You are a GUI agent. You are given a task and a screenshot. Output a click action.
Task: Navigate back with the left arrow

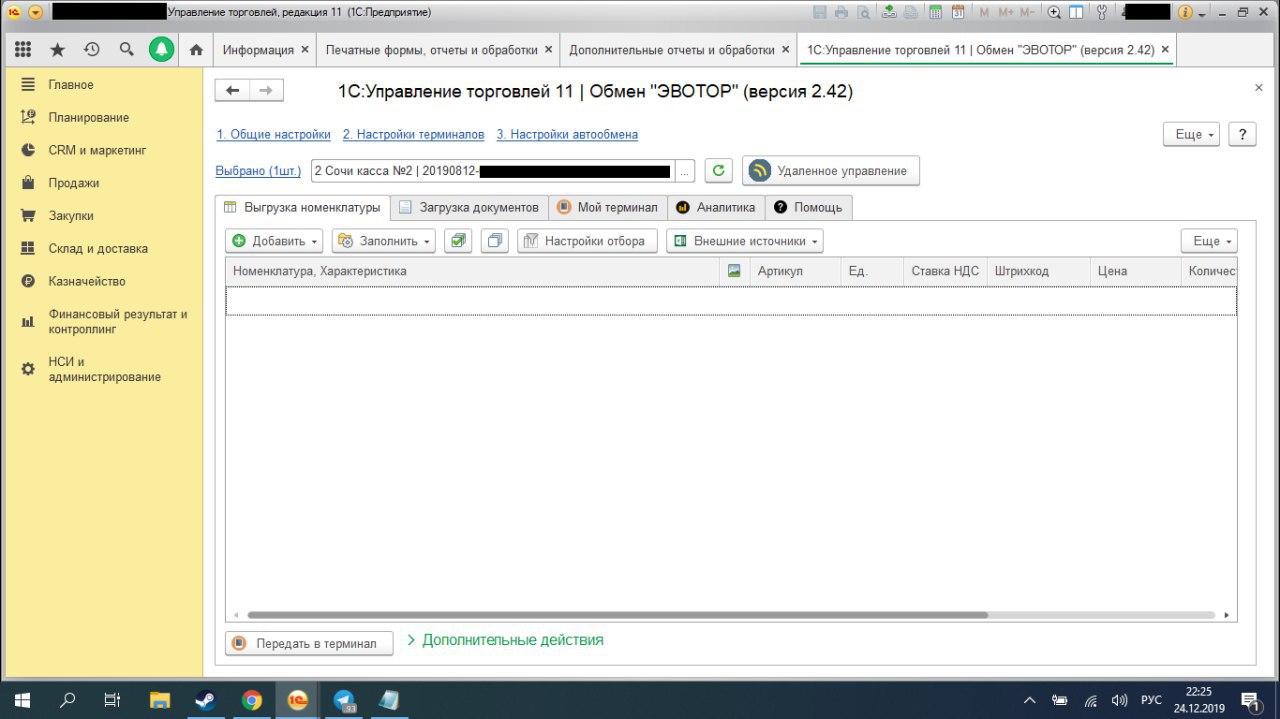[232, 91]
